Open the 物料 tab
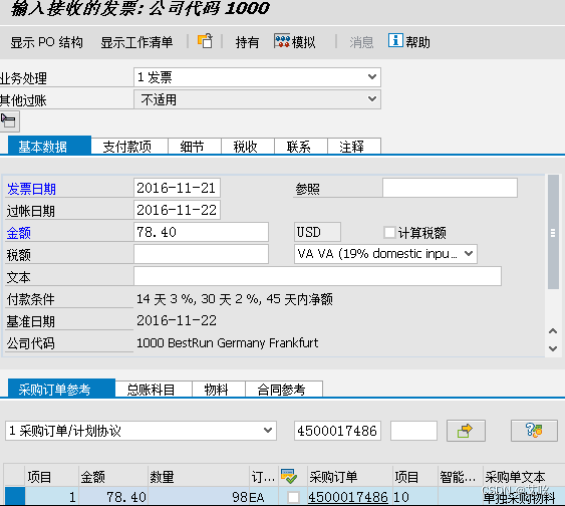Screen dimensions: 565x506 pos(218,389)
